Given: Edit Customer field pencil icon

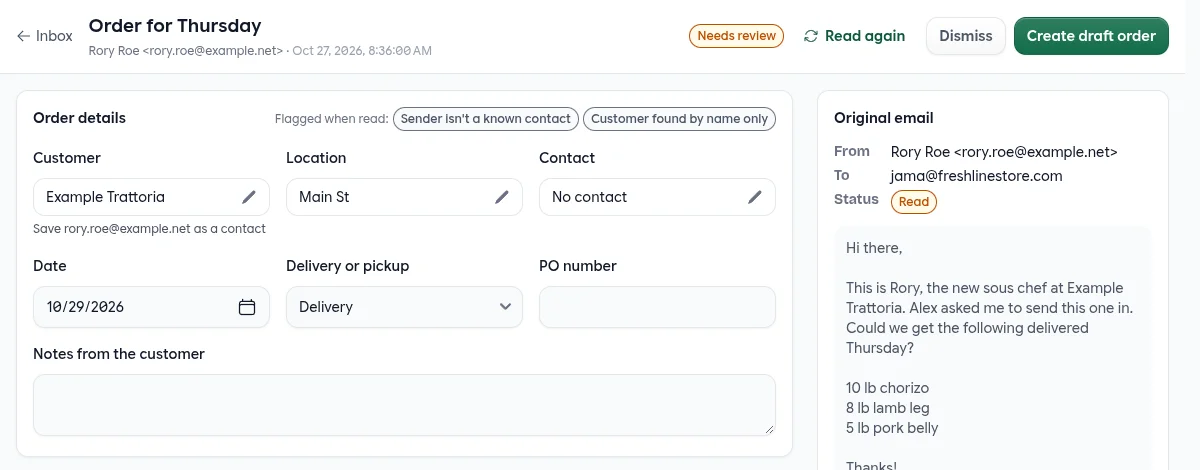Looking at the screenshot, I should [x=249, y=197].
